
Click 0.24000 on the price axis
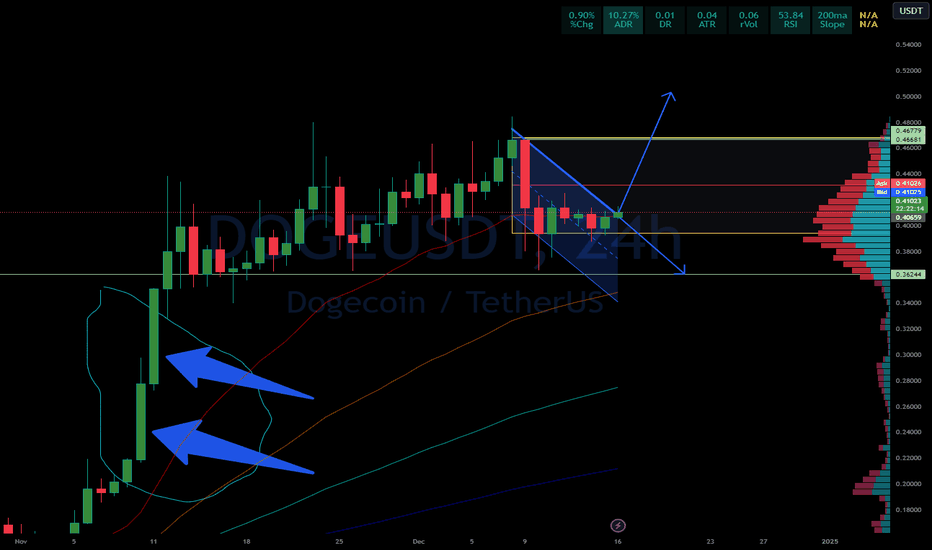(908, 432)
